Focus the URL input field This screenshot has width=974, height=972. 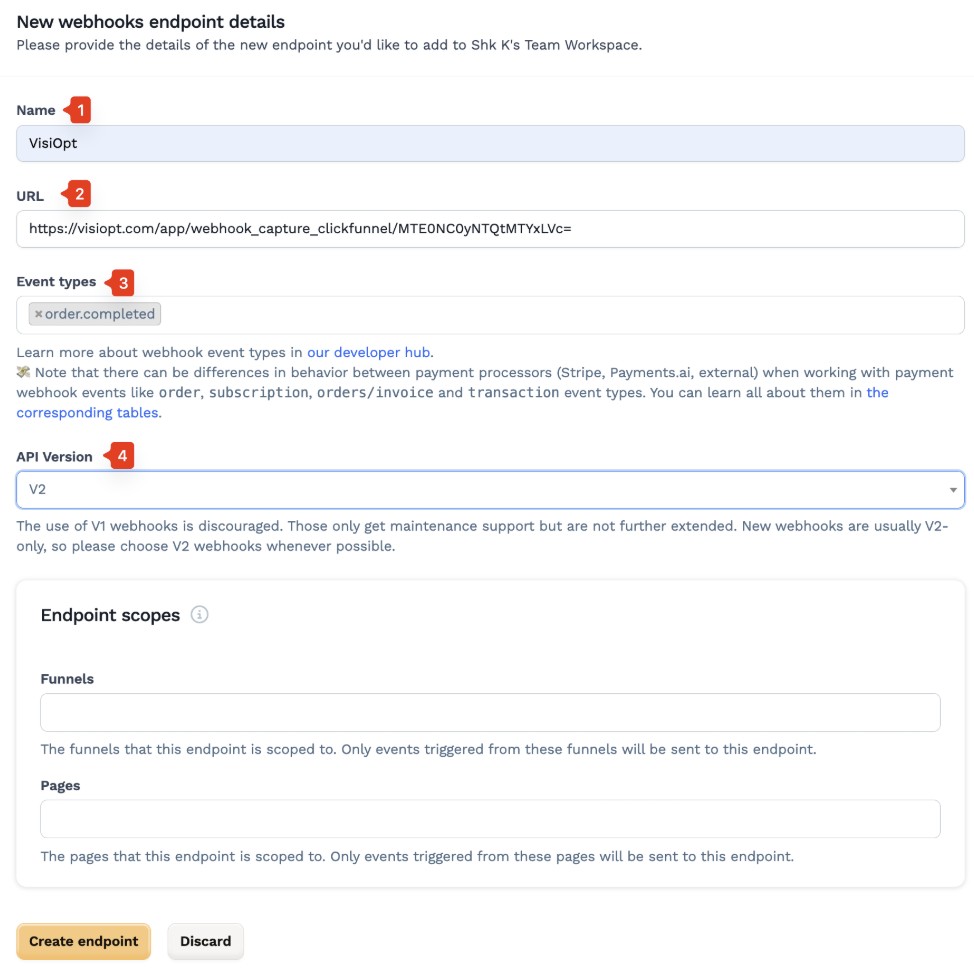pos(490,229)
